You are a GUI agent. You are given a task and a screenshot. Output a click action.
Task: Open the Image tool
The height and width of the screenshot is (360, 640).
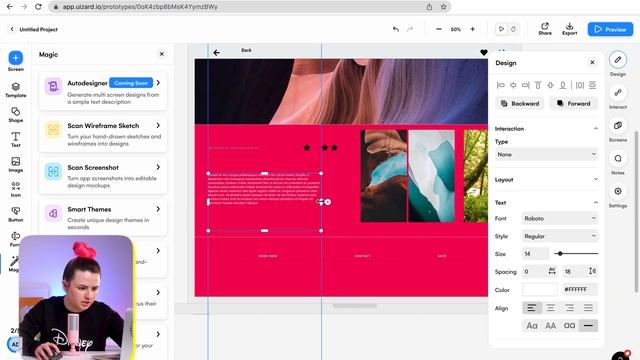[16, 164]
